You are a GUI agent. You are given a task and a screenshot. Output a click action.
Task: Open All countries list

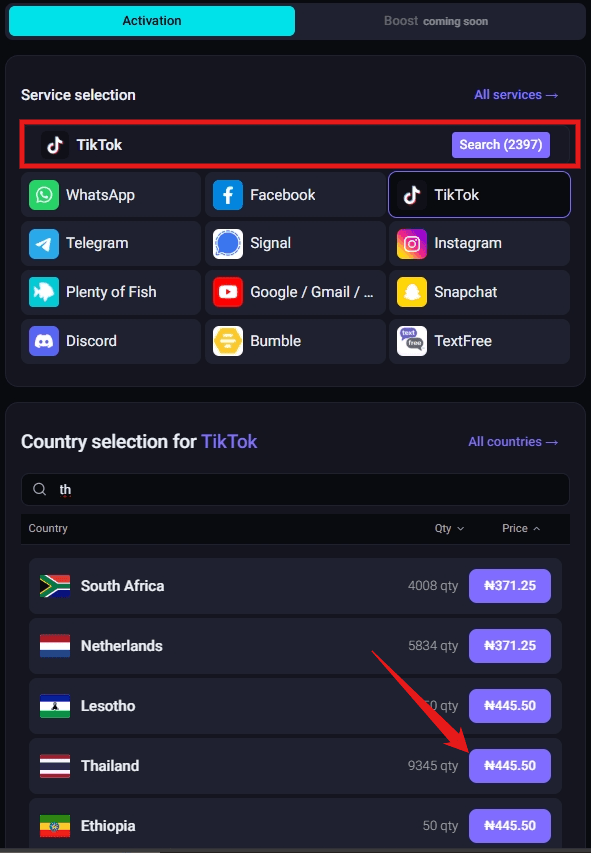tap(513, 441)
